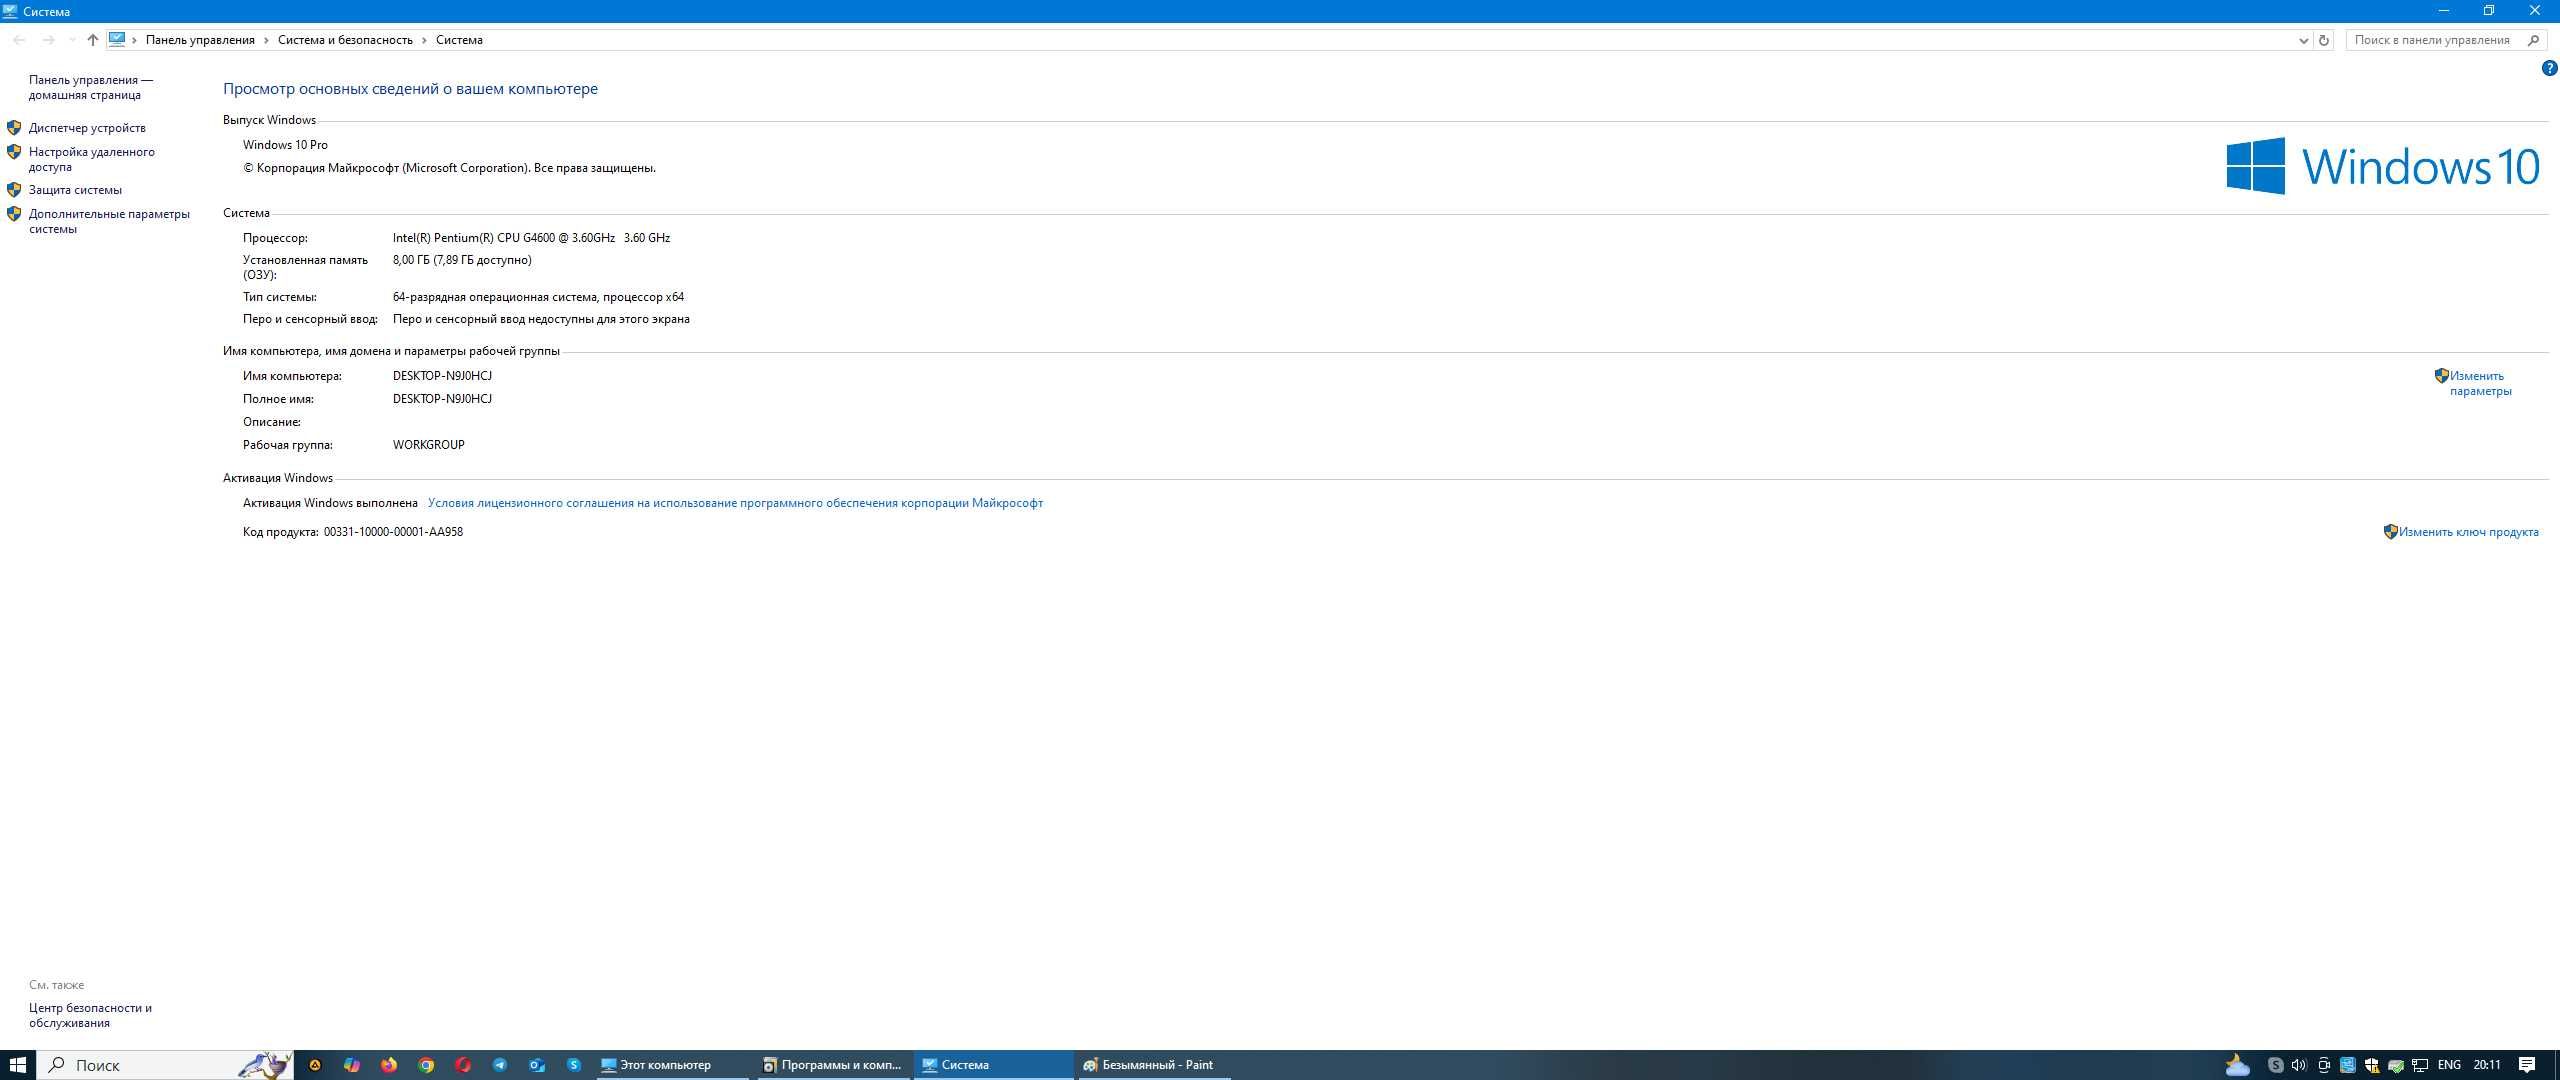Switch to Система taskbar window
The height and width of the screenshot is (1080, 2560).
click(993, 1065)
